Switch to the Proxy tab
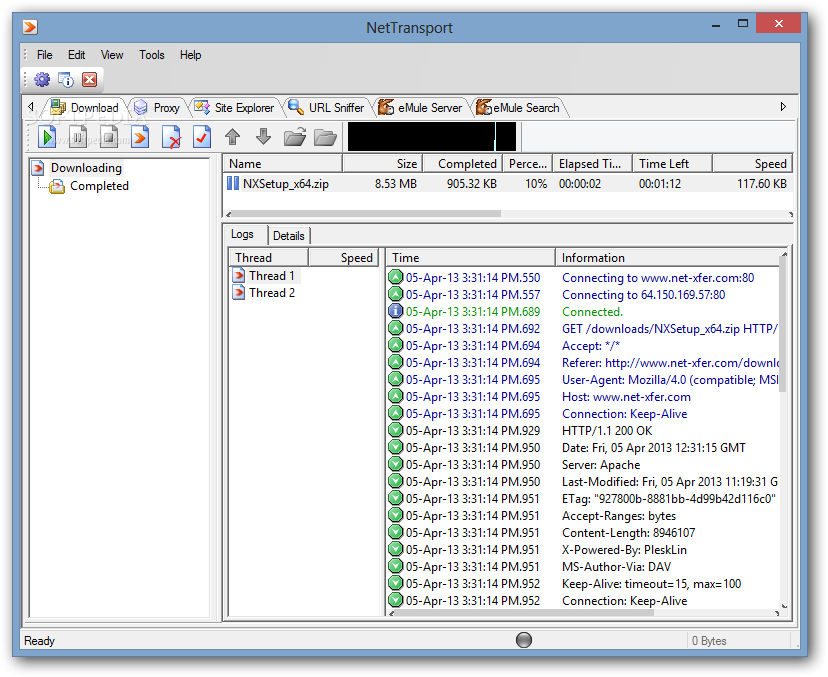This screenshot has height=677, width=828. 157,108
